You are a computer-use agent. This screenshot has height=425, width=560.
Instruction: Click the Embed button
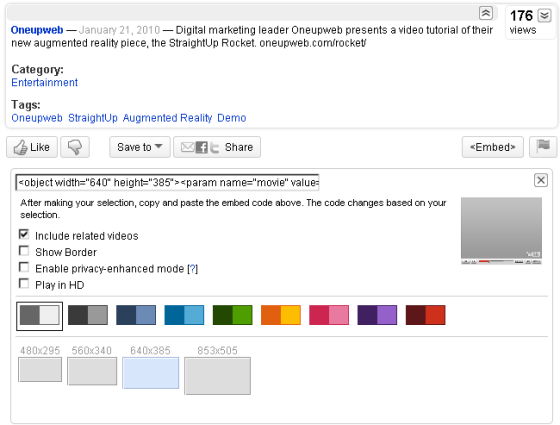click(x=492, y=147)
